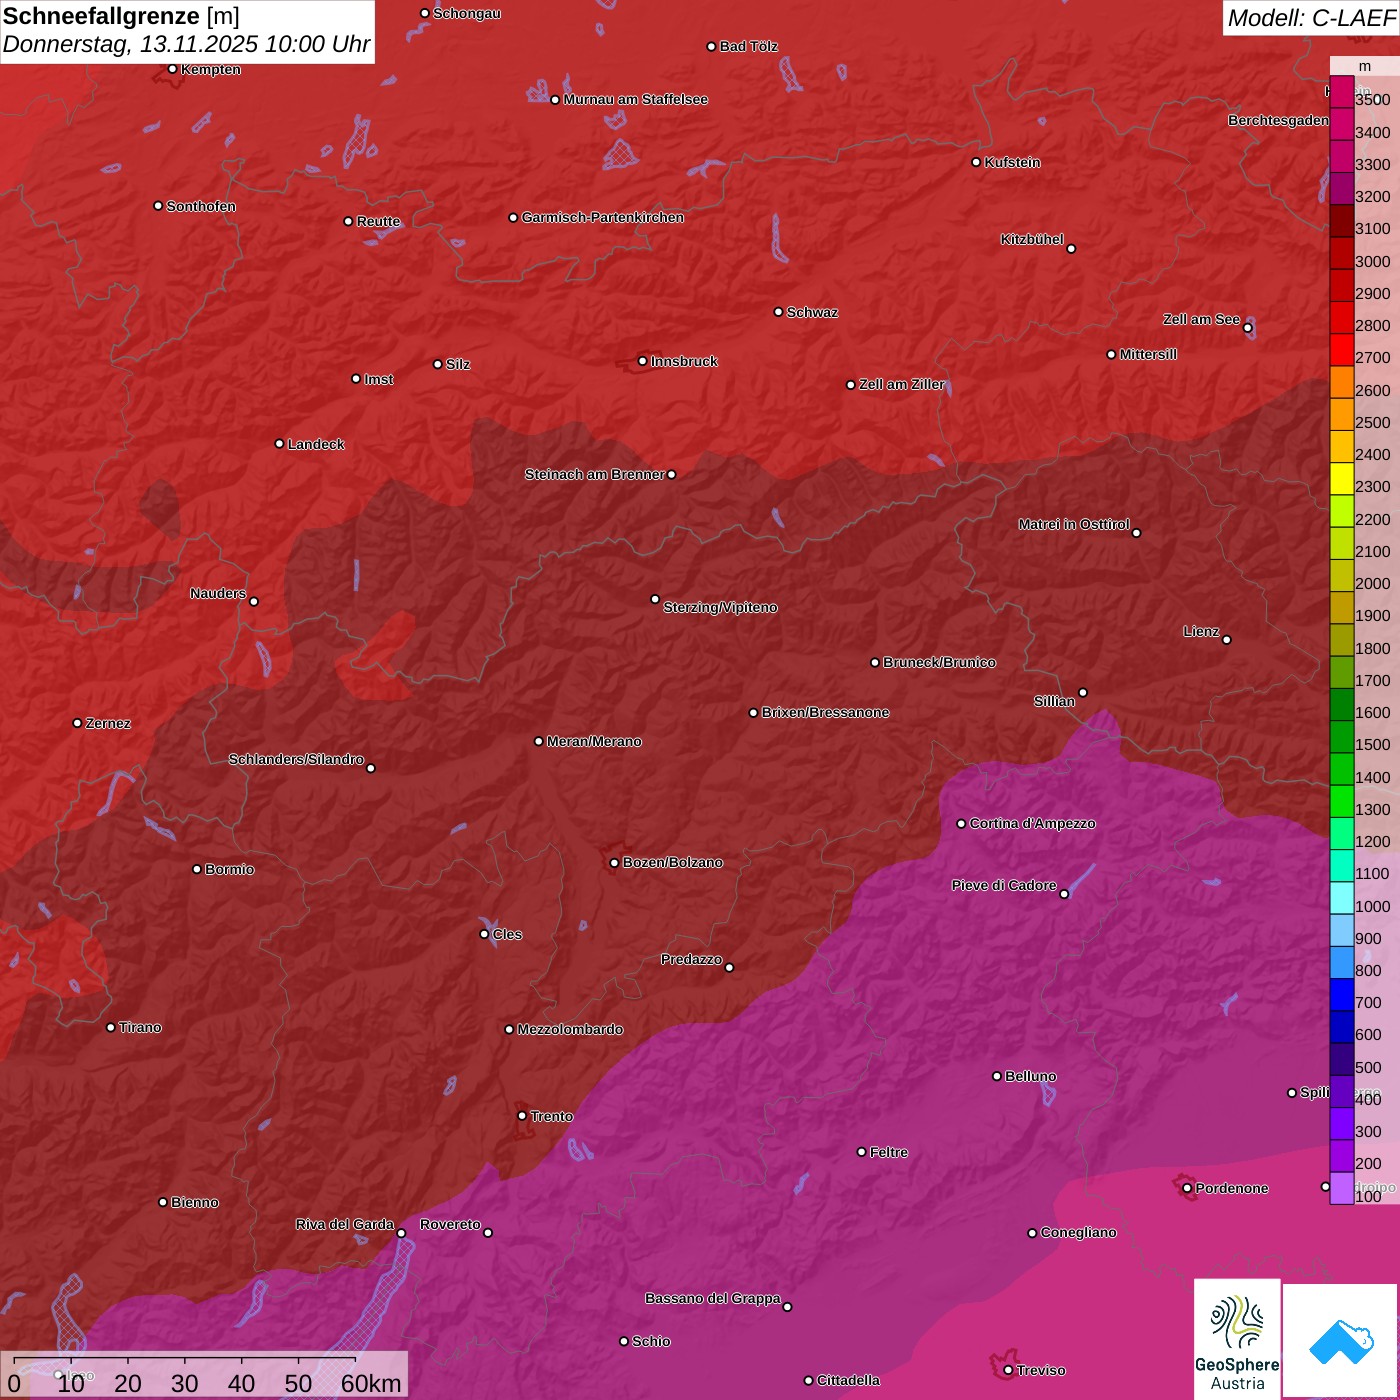Viewport: 1400px width, 1400px height.
Task: Select the 2300 m yellow legend swatch
Action: pos(1342,479)
